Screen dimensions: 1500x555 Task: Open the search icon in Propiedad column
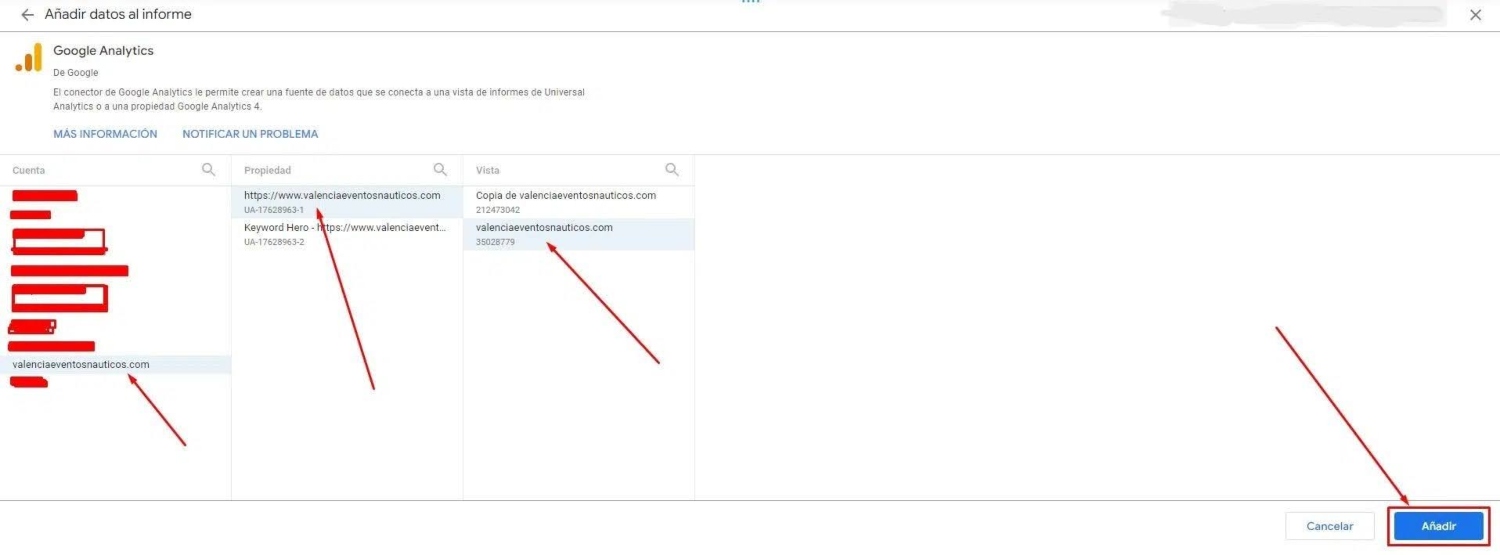click(440, 170)
